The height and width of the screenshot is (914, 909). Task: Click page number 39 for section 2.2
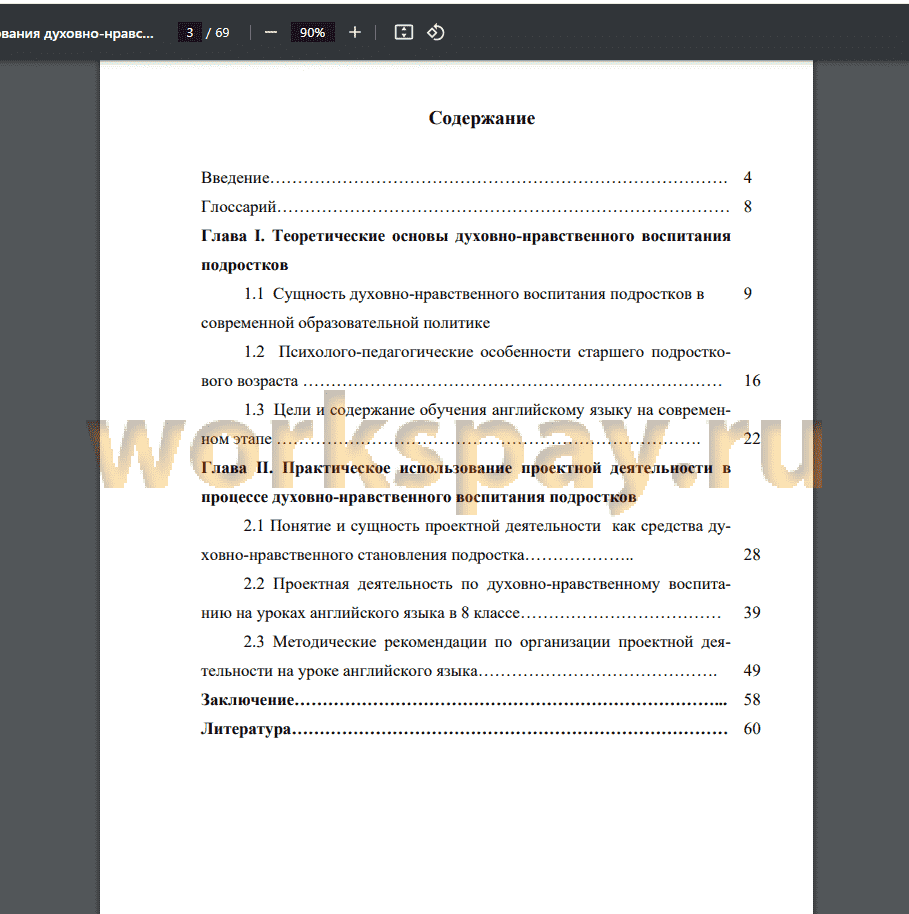coord(752,612)
